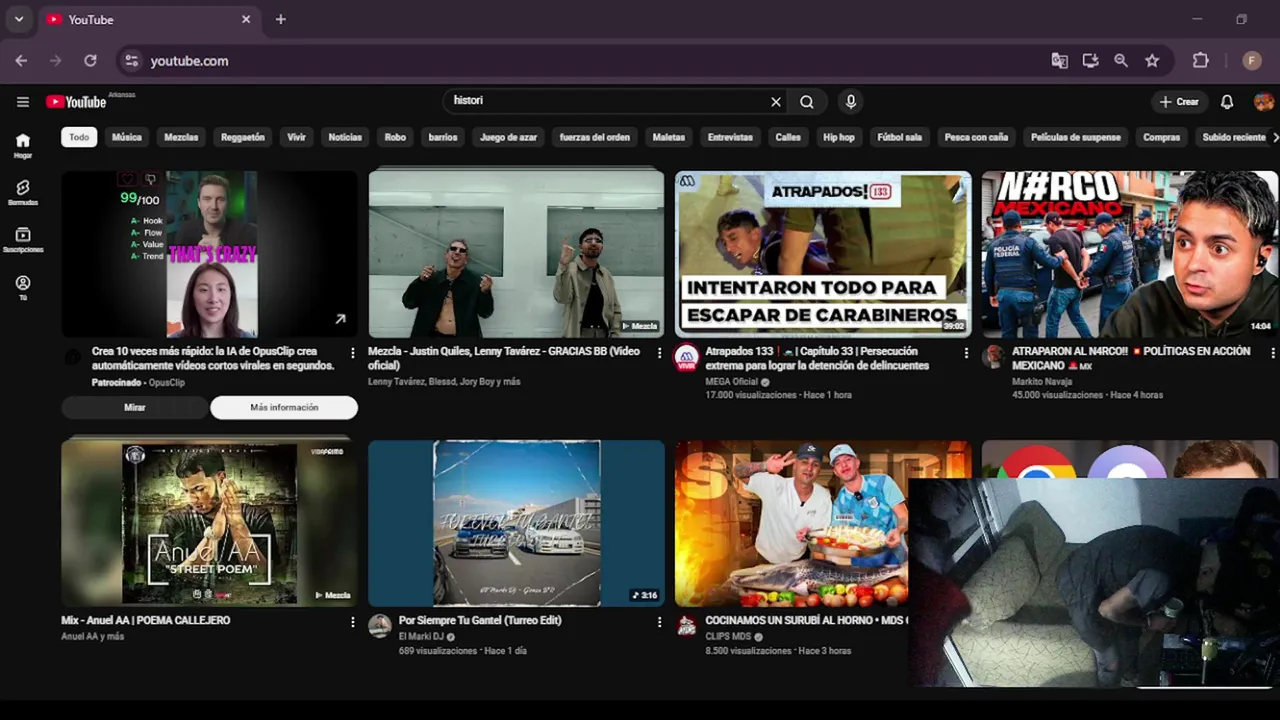Image resolution: width=1280 pixels, height=720 pixels.
Task: Open the YouTube hamburger guide menu
Action: pos(23,101)
